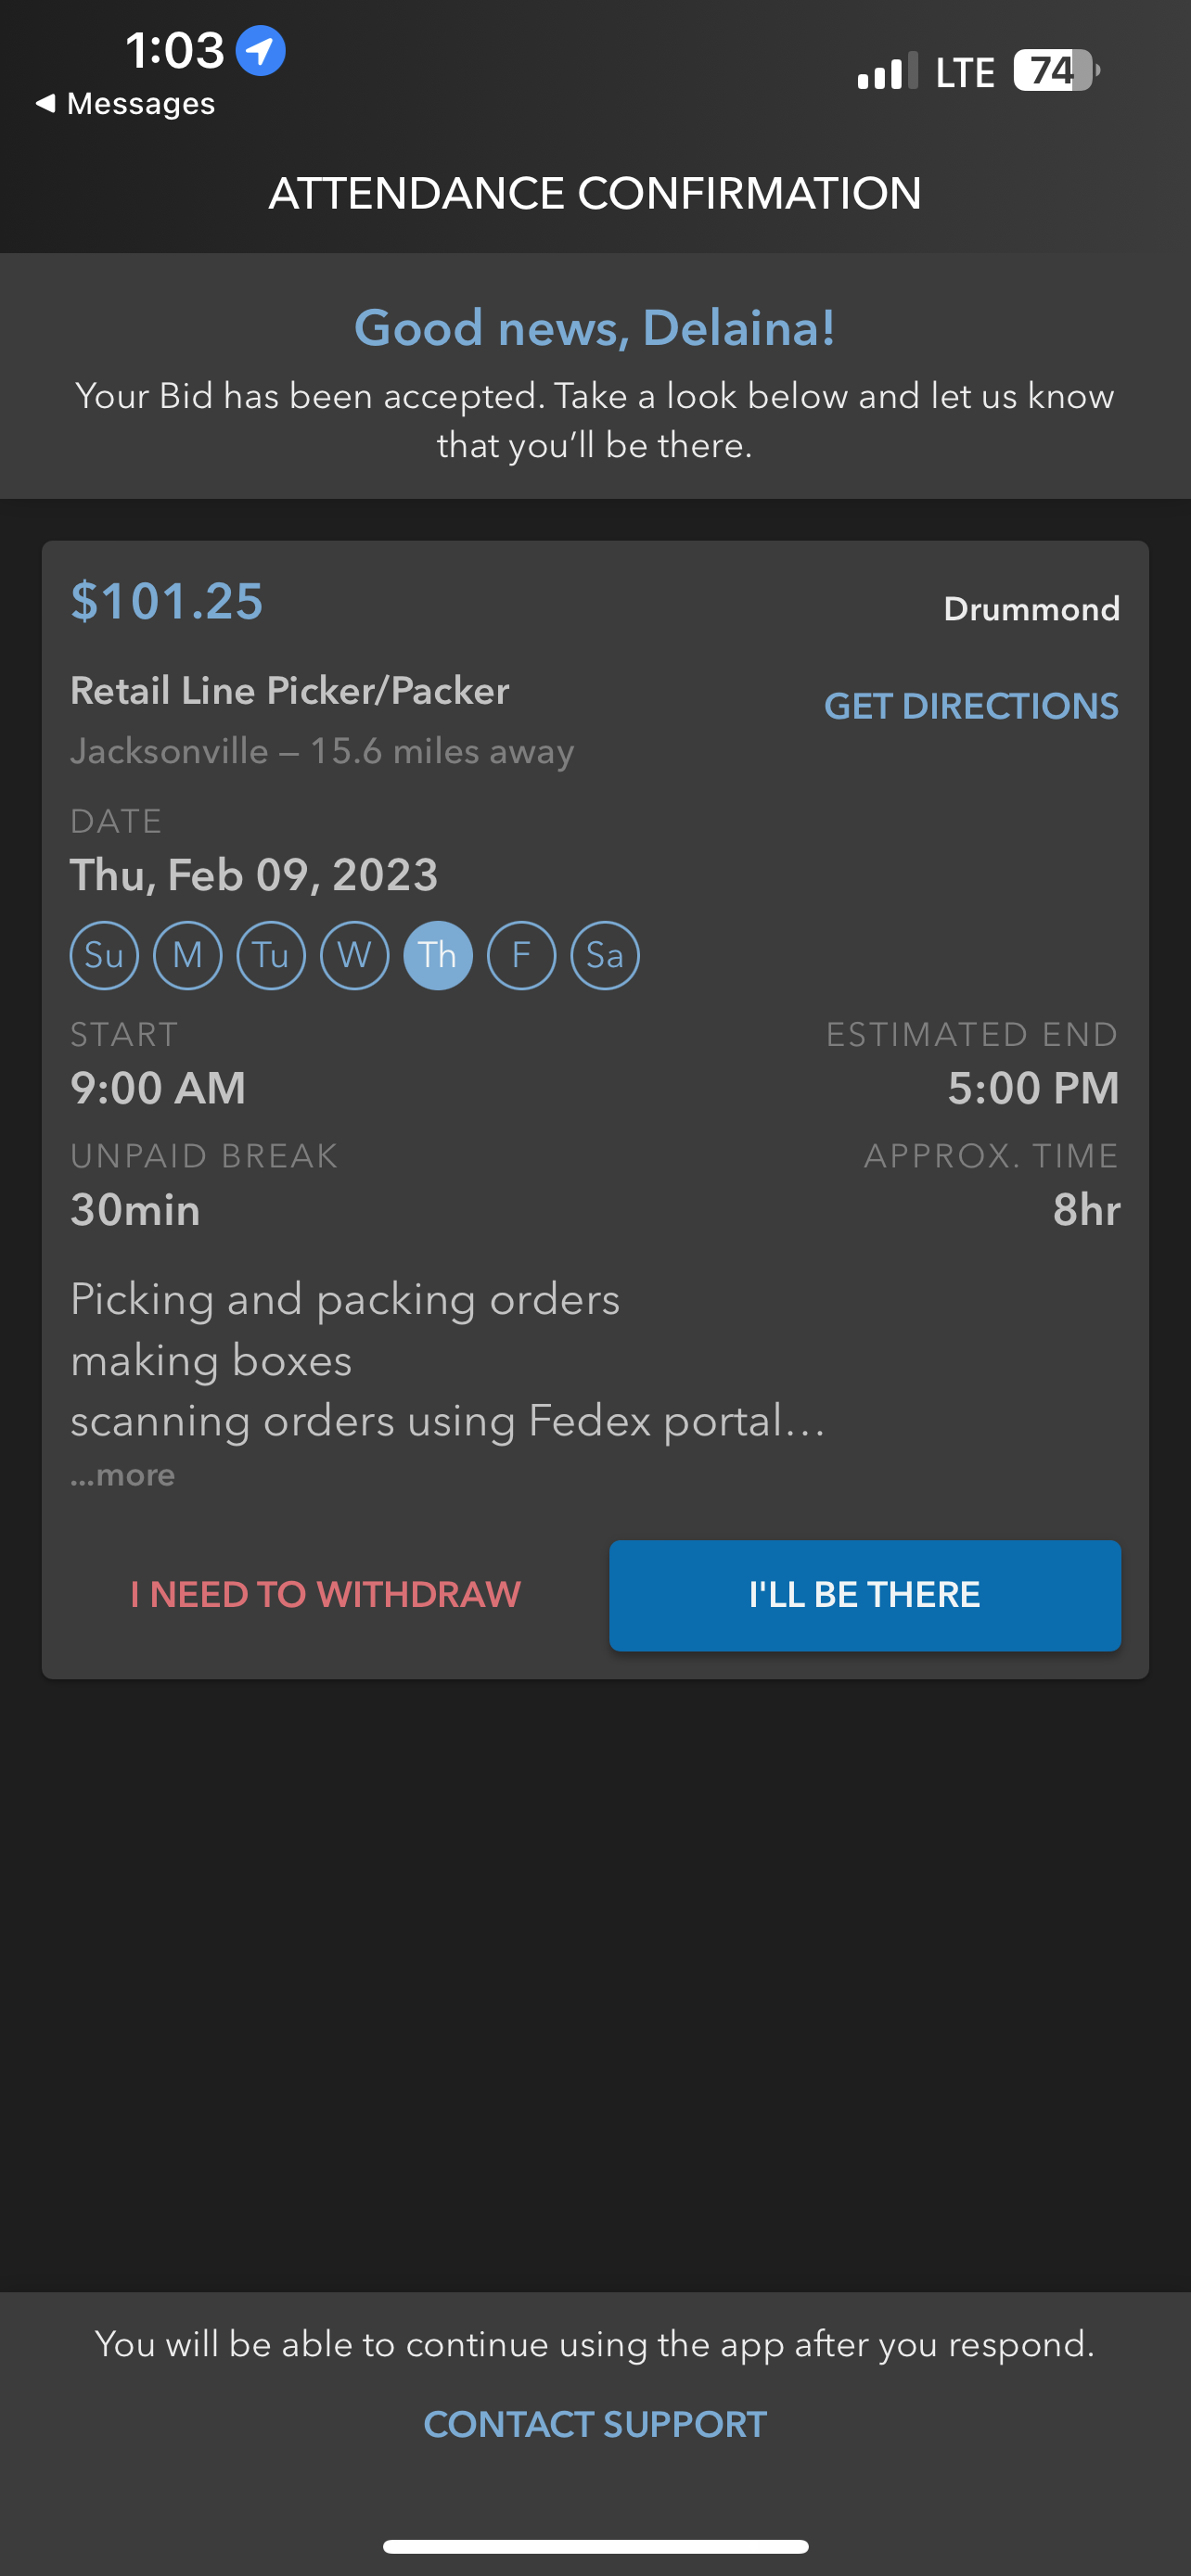
Task: Tap the back arrow to Messages
Action: click(x=45, y=103)
